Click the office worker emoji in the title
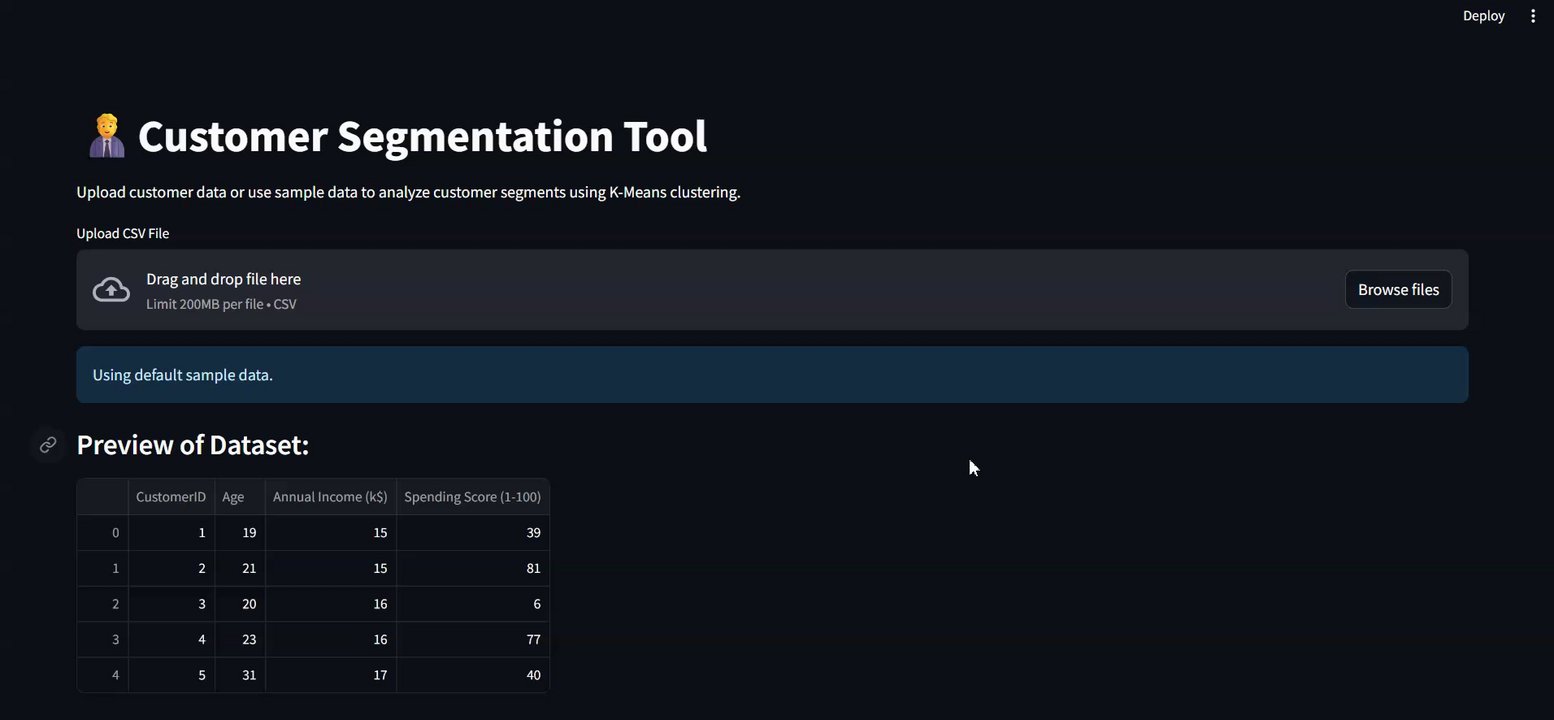The height and width of the screenshot is (720, 1554). pyautogui.click(x=106, y=136)
